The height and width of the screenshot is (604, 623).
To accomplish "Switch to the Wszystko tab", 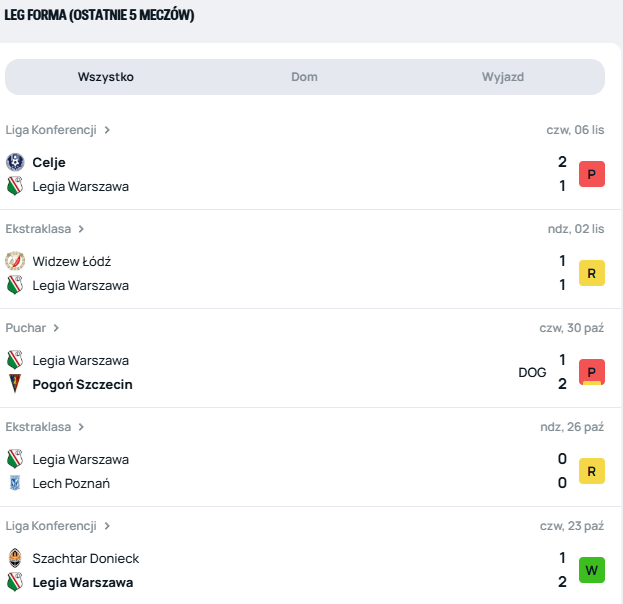I will coord(106,77).
